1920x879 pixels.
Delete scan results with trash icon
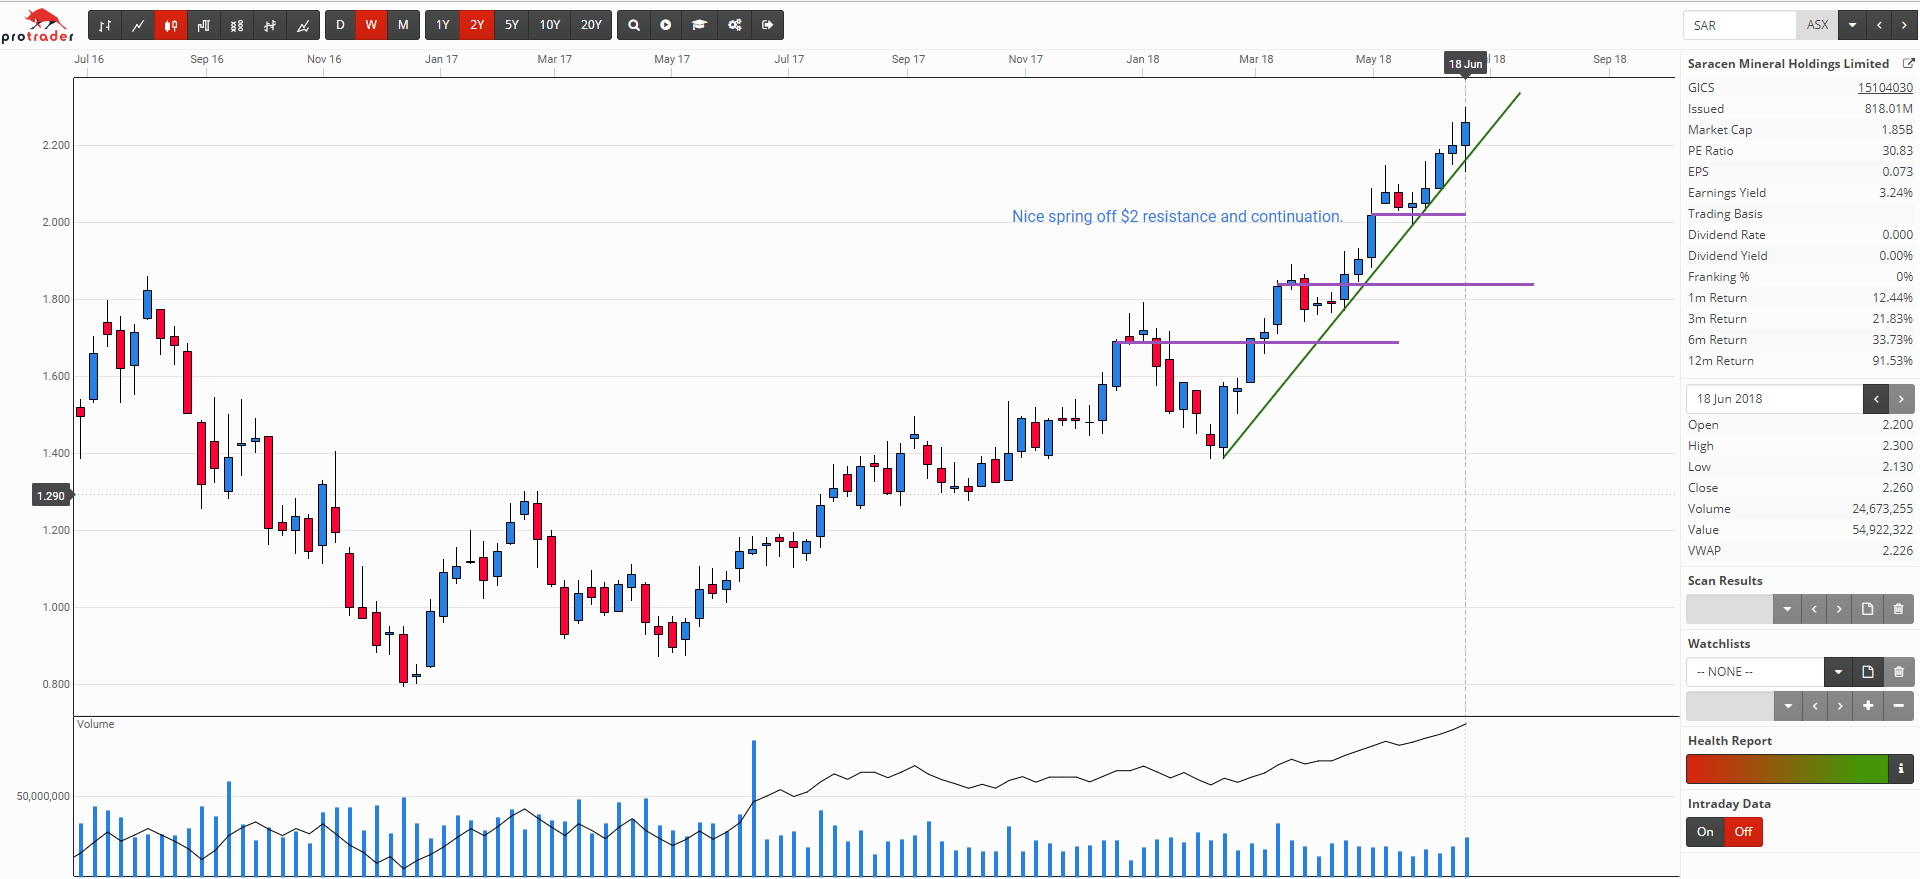pyautogui.click(x=1898, y=609)
